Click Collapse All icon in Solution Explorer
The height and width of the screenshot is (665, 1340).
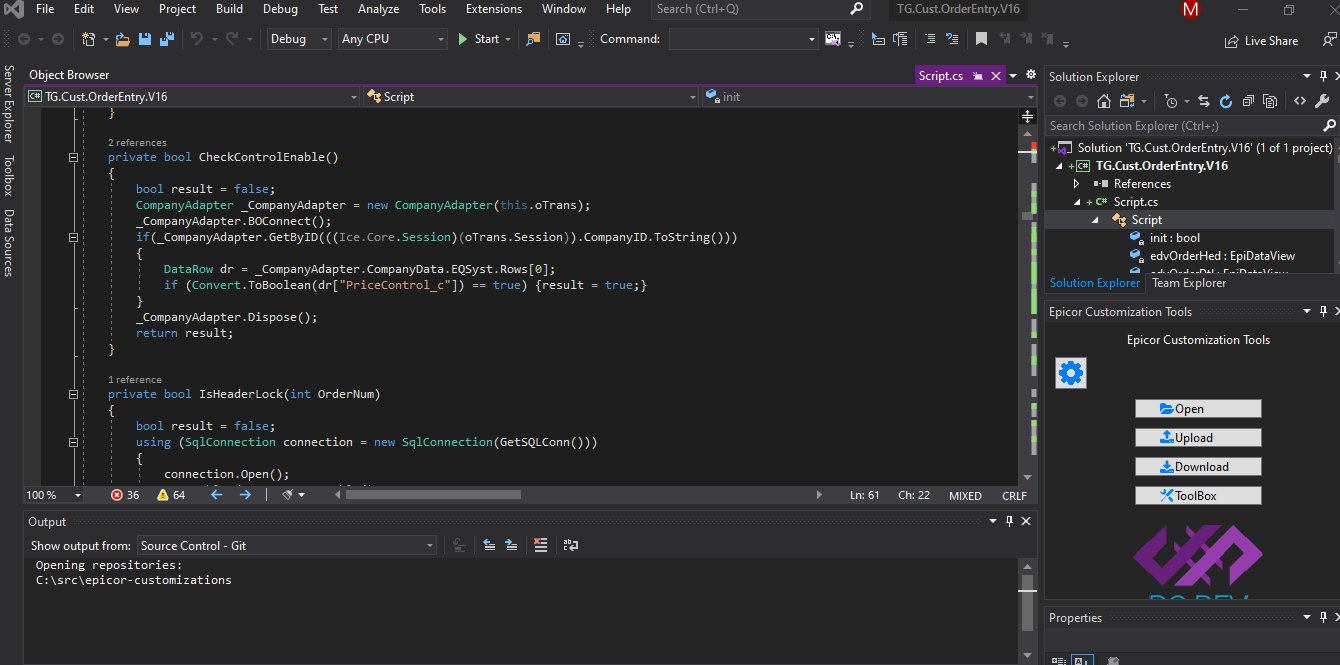pos(1247,101)
